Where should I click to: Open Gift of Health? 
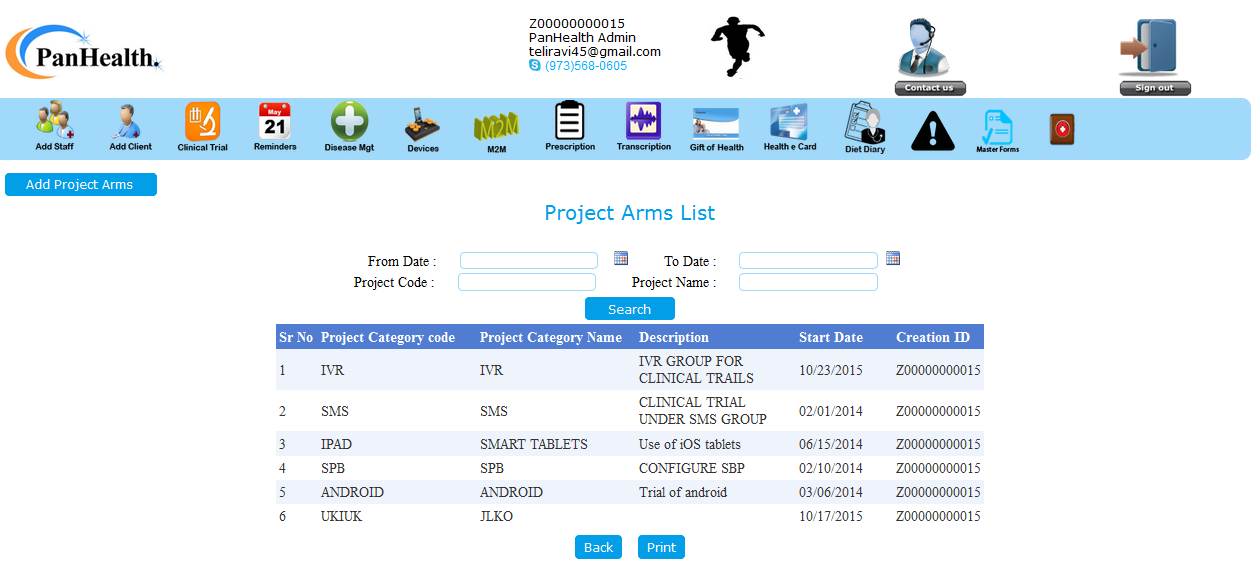tap(716, 126)
